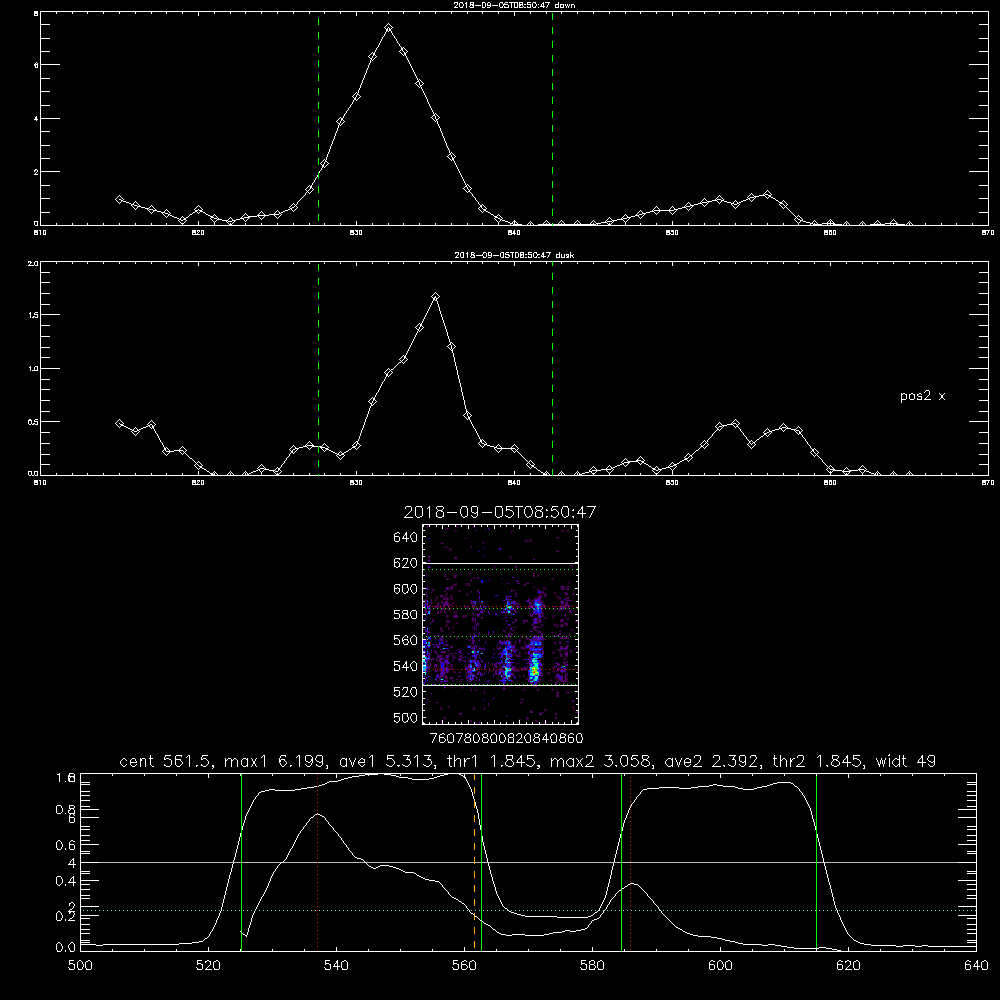The width and height of the screenshot is (1000, 1000).
Task: Click the bottom plot x-axis label 640
Action: [x=976, y=965]
